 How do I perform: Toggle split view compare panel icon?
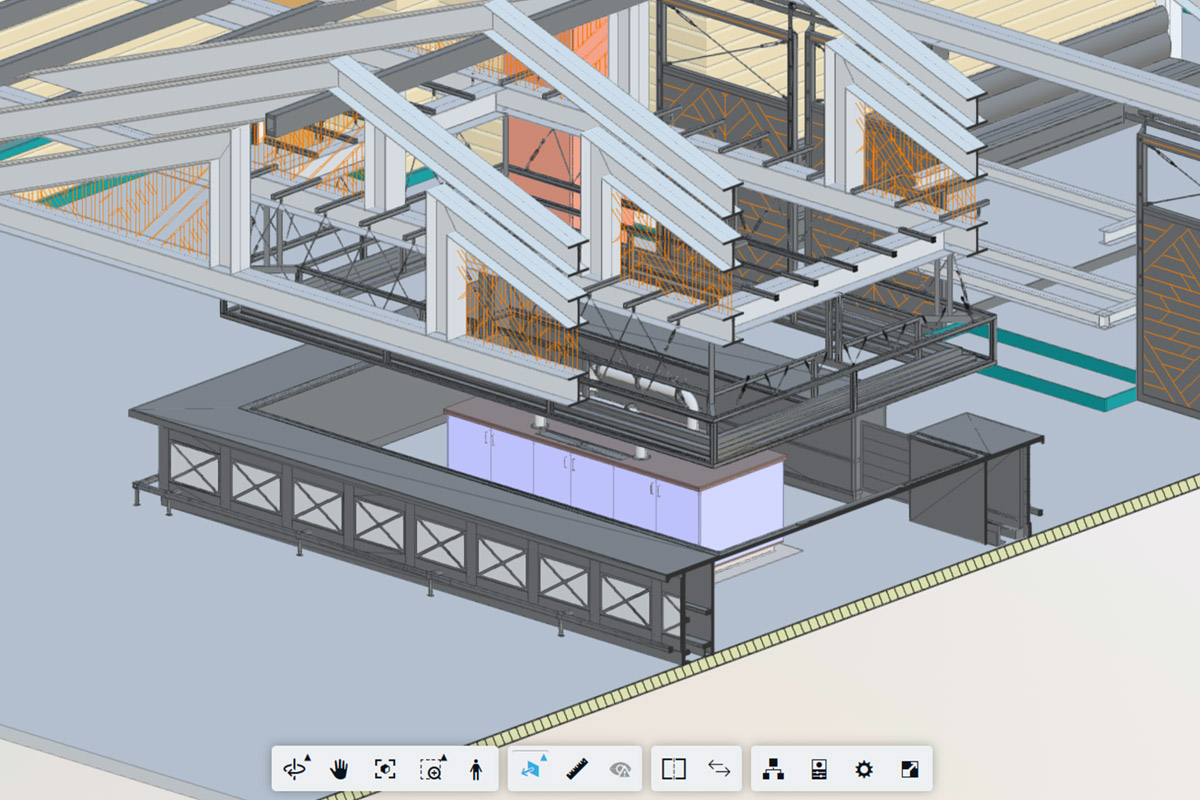pos(674,768)
